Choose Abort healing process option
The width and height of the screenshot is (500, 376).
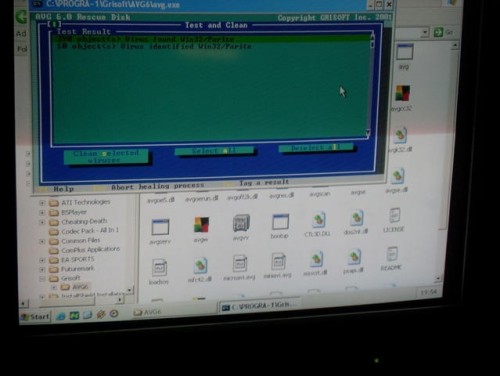[x=157, y=186]
